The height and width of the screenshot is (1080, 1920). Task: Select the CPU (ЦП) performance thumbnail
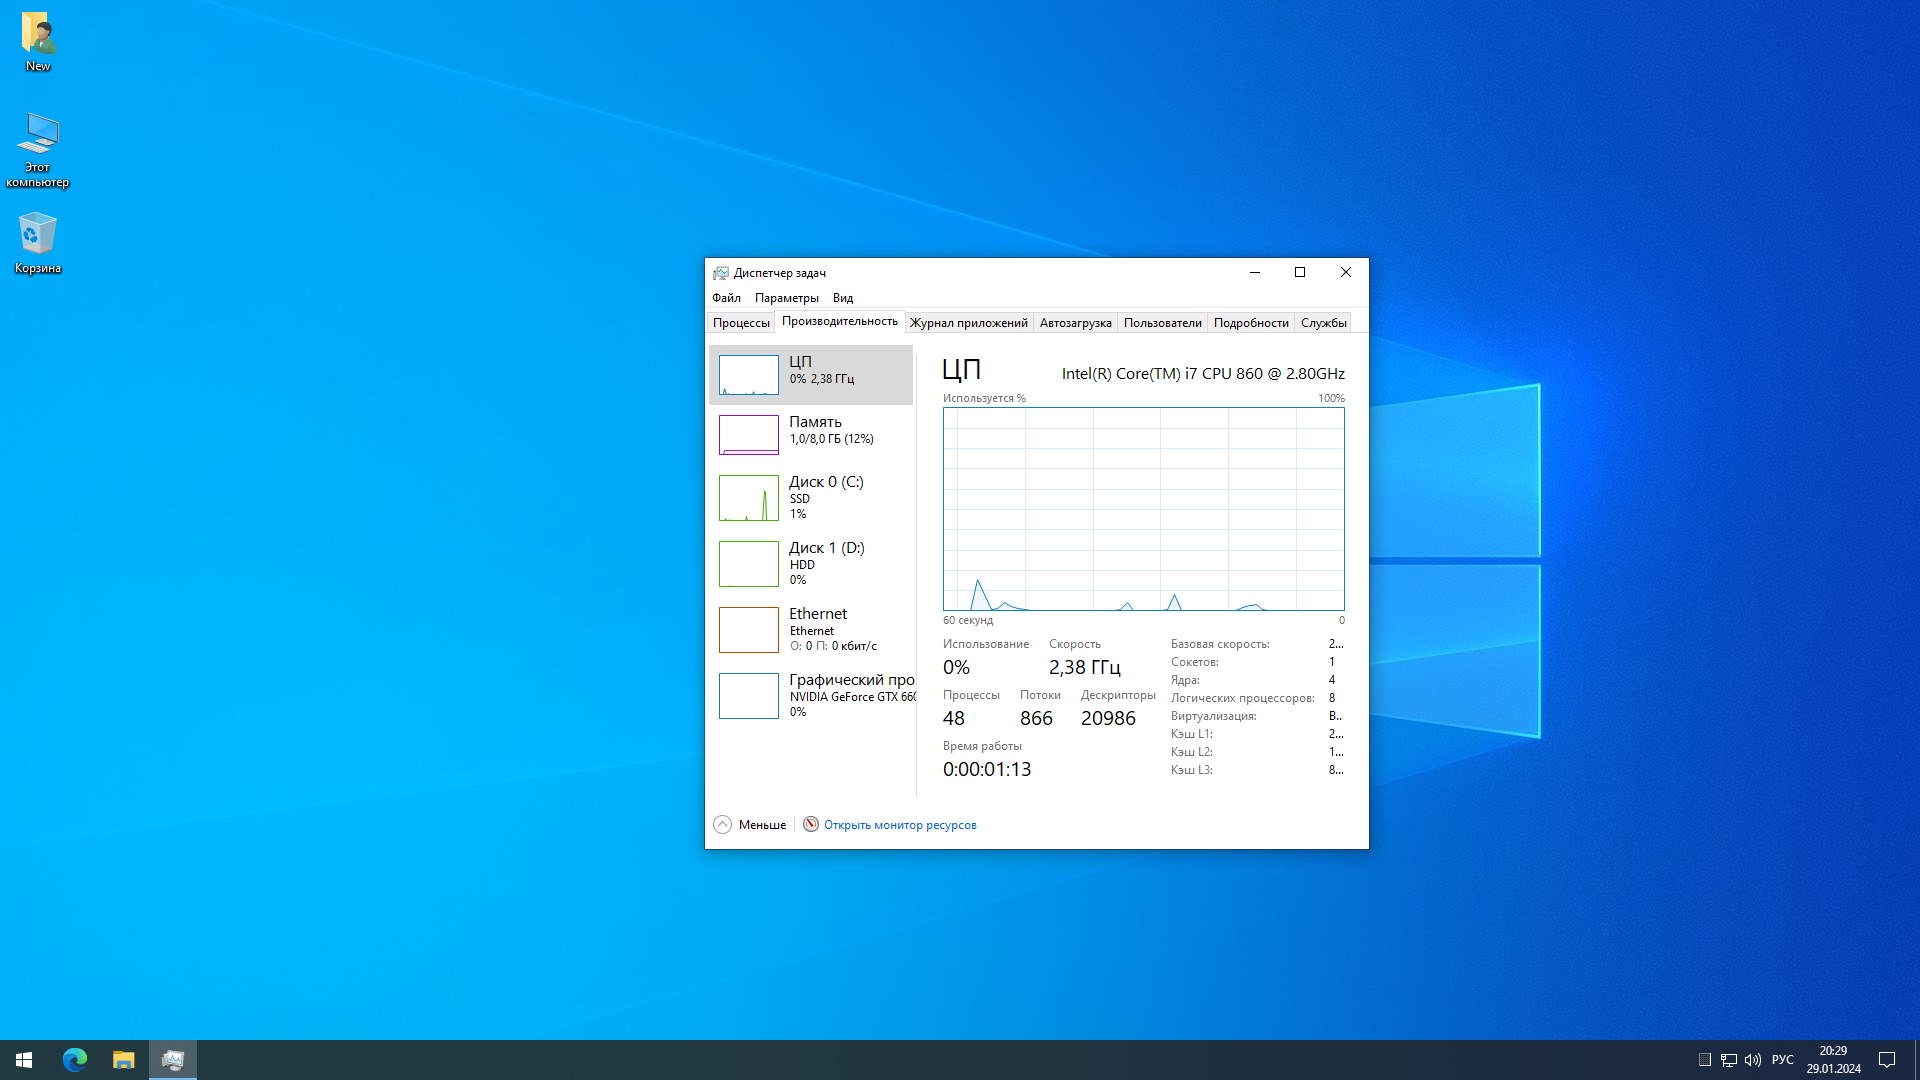pos(810,375)
